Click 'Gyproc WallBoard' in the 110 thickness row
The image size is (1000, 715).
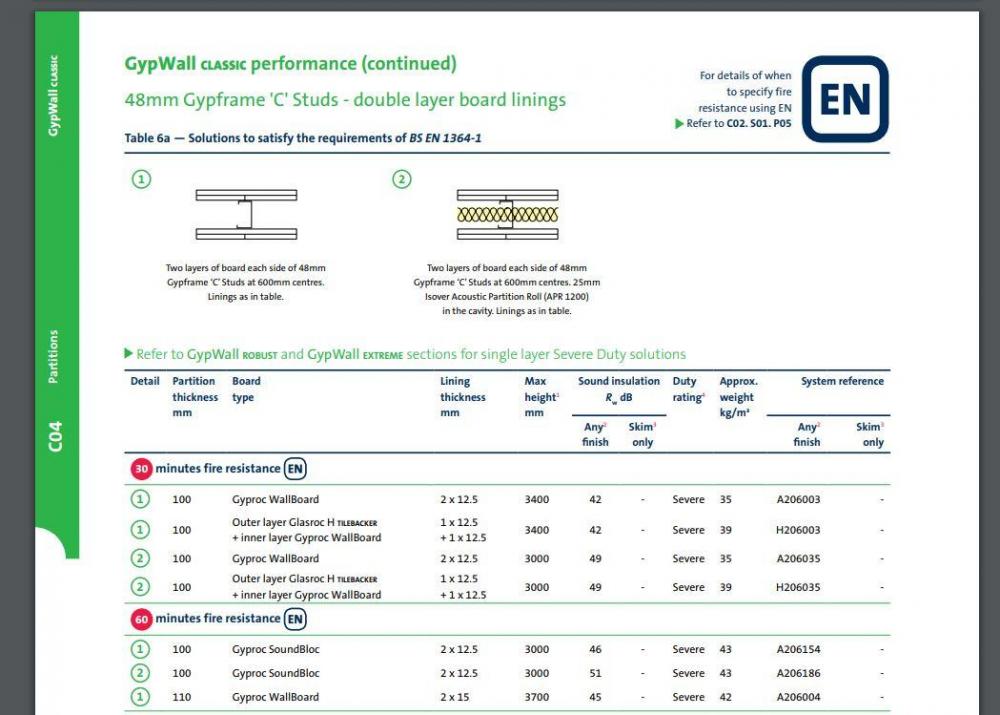point(276,697)
